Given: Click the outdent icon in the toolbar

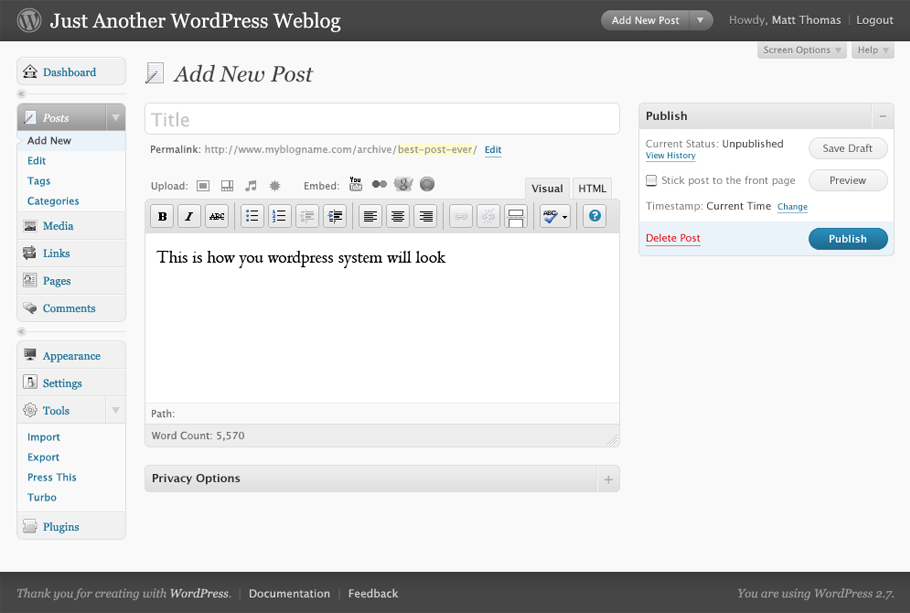Looking at the screenshot, I should [307, 217].
